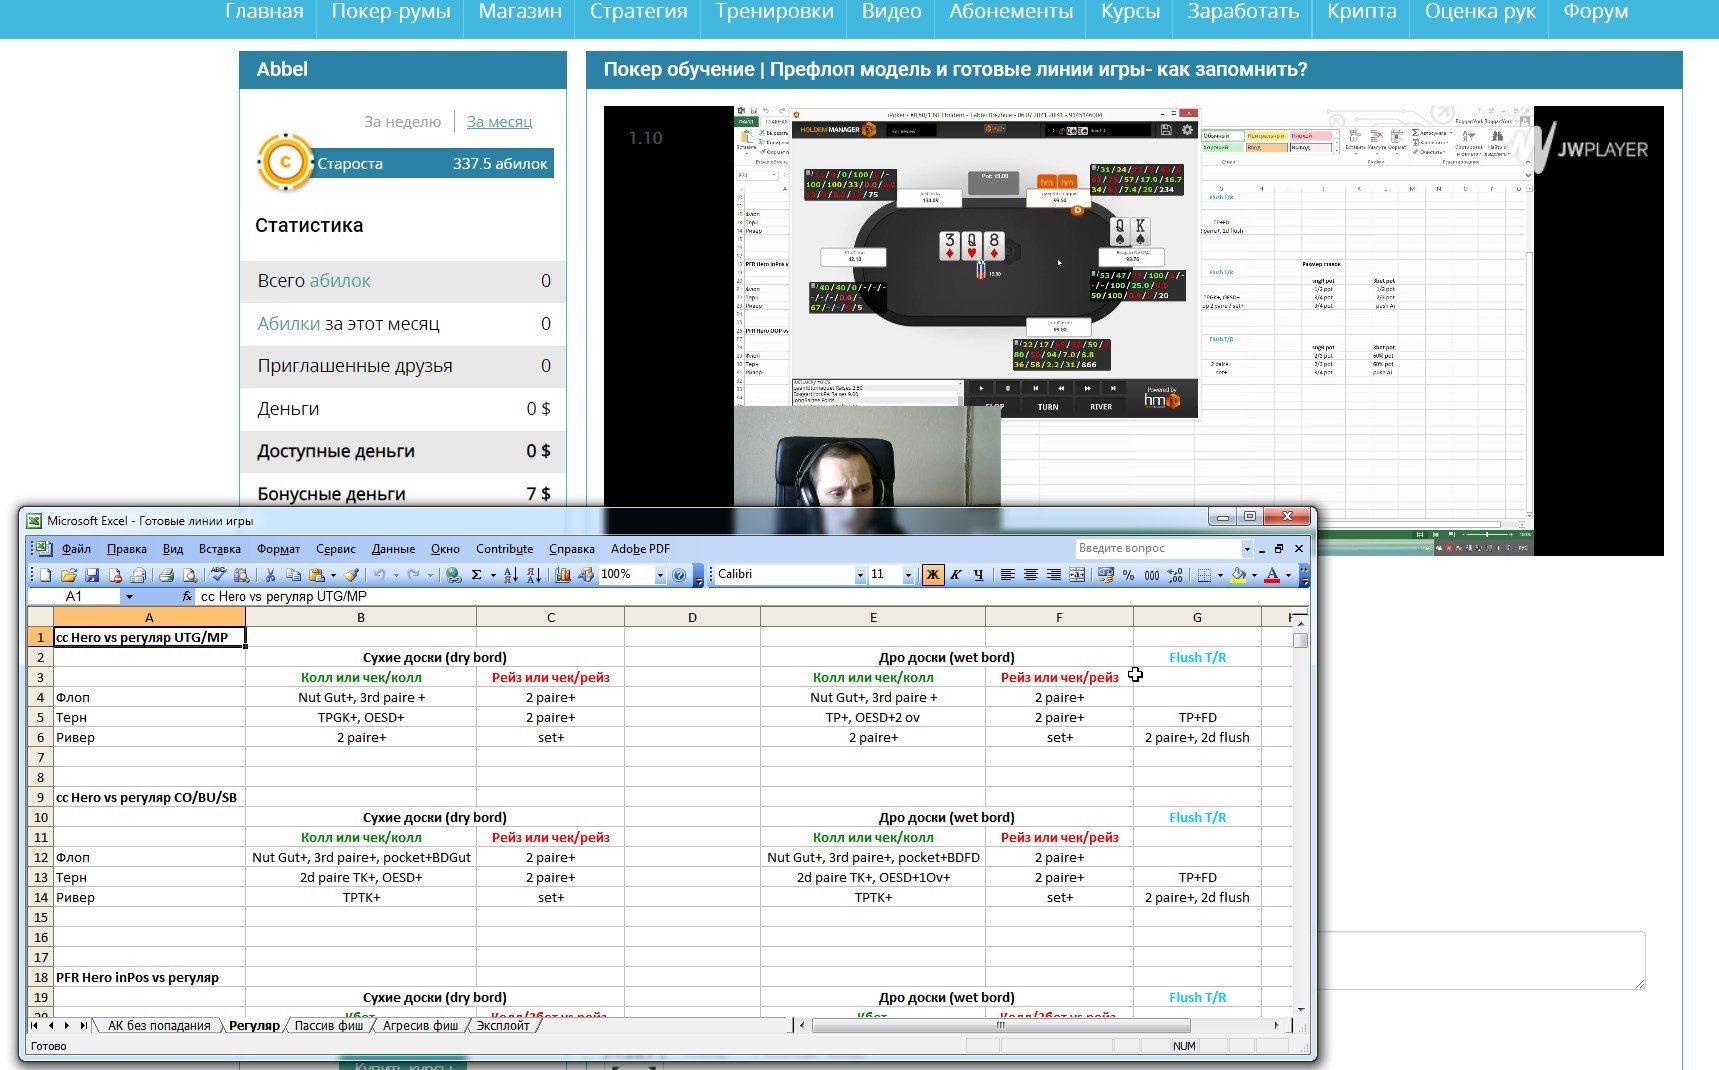Center cell text horizontally
1719x1070 pixels.
(1031, 575)
